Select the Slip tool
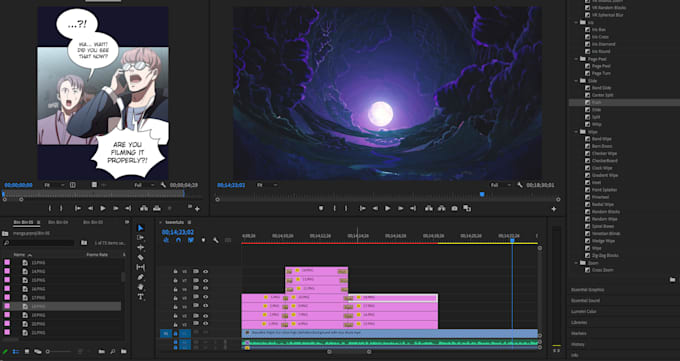 click(141, 267)
